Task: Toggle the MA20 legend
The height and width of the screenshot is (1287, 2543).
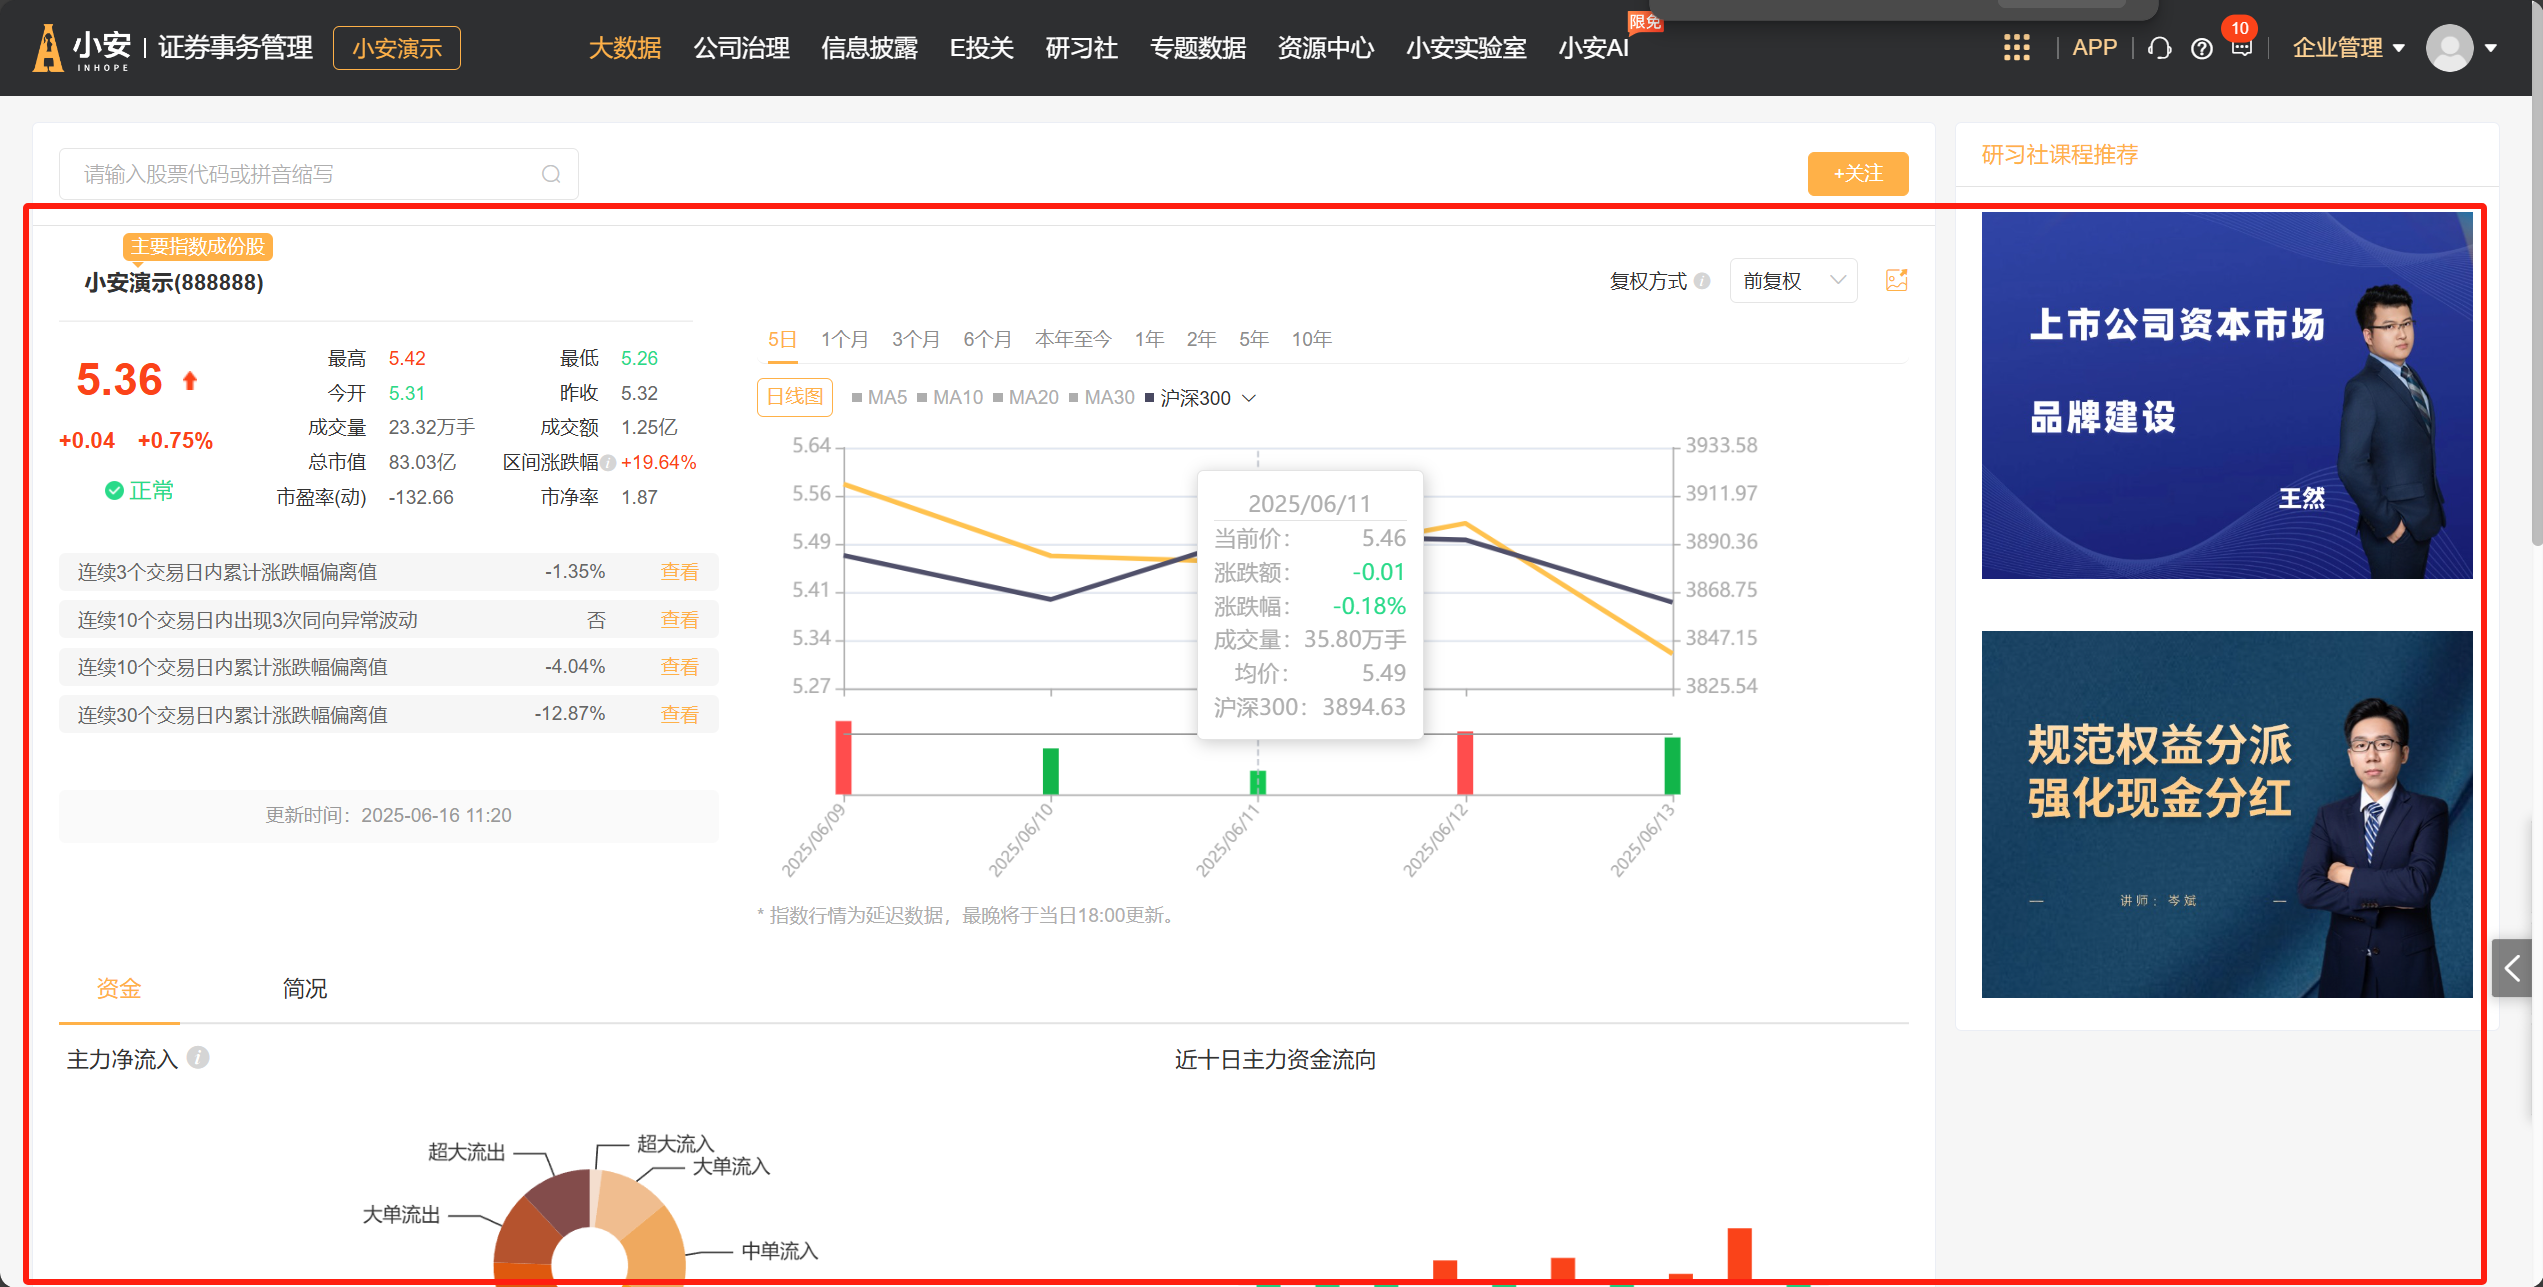Action: pos(1026,398)
